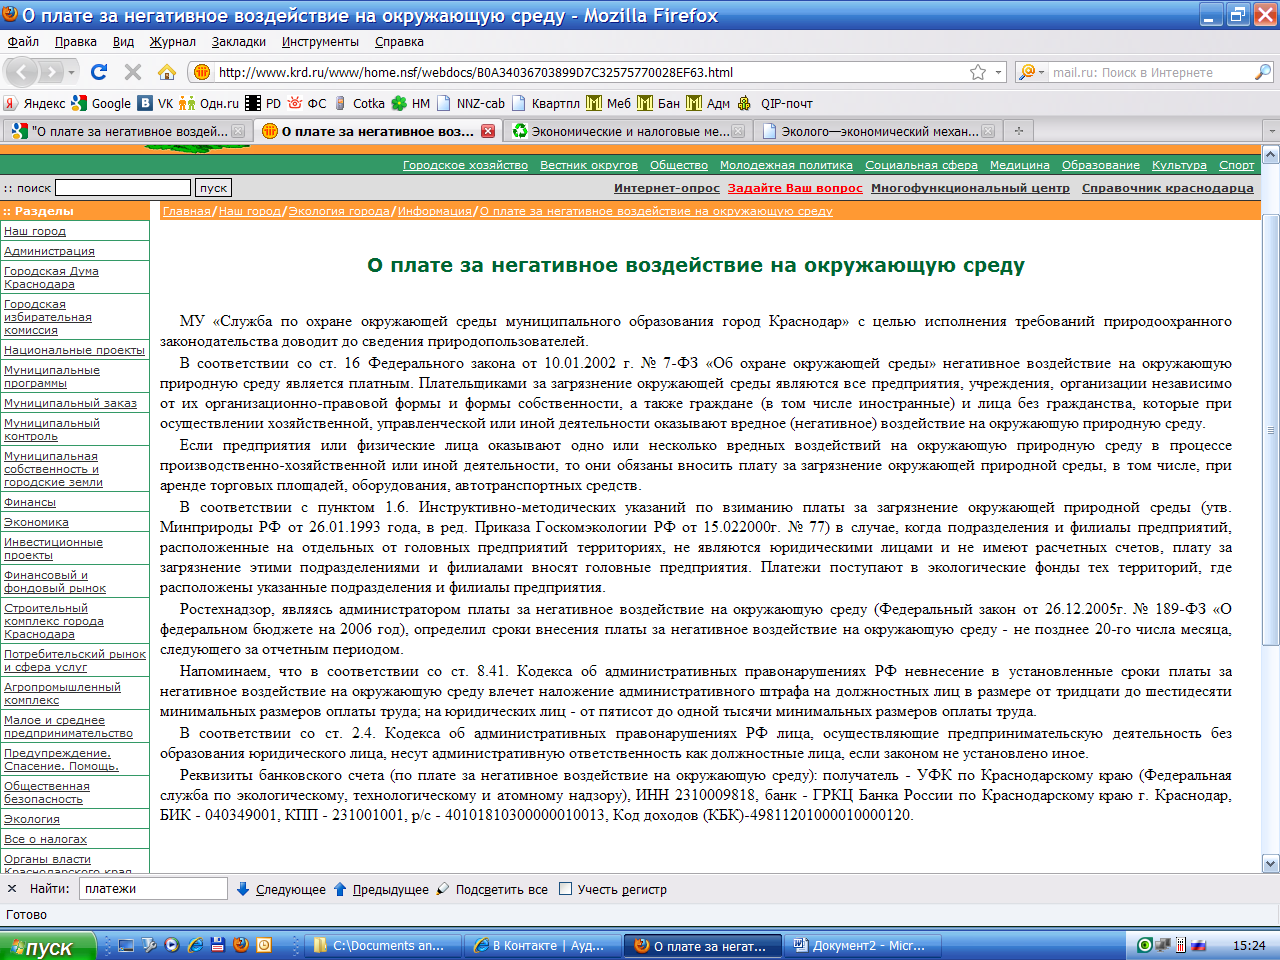The image size is (1280, 960).
Task: Open the Многофункциональный центр link
Action: click(x=970, y=188)
